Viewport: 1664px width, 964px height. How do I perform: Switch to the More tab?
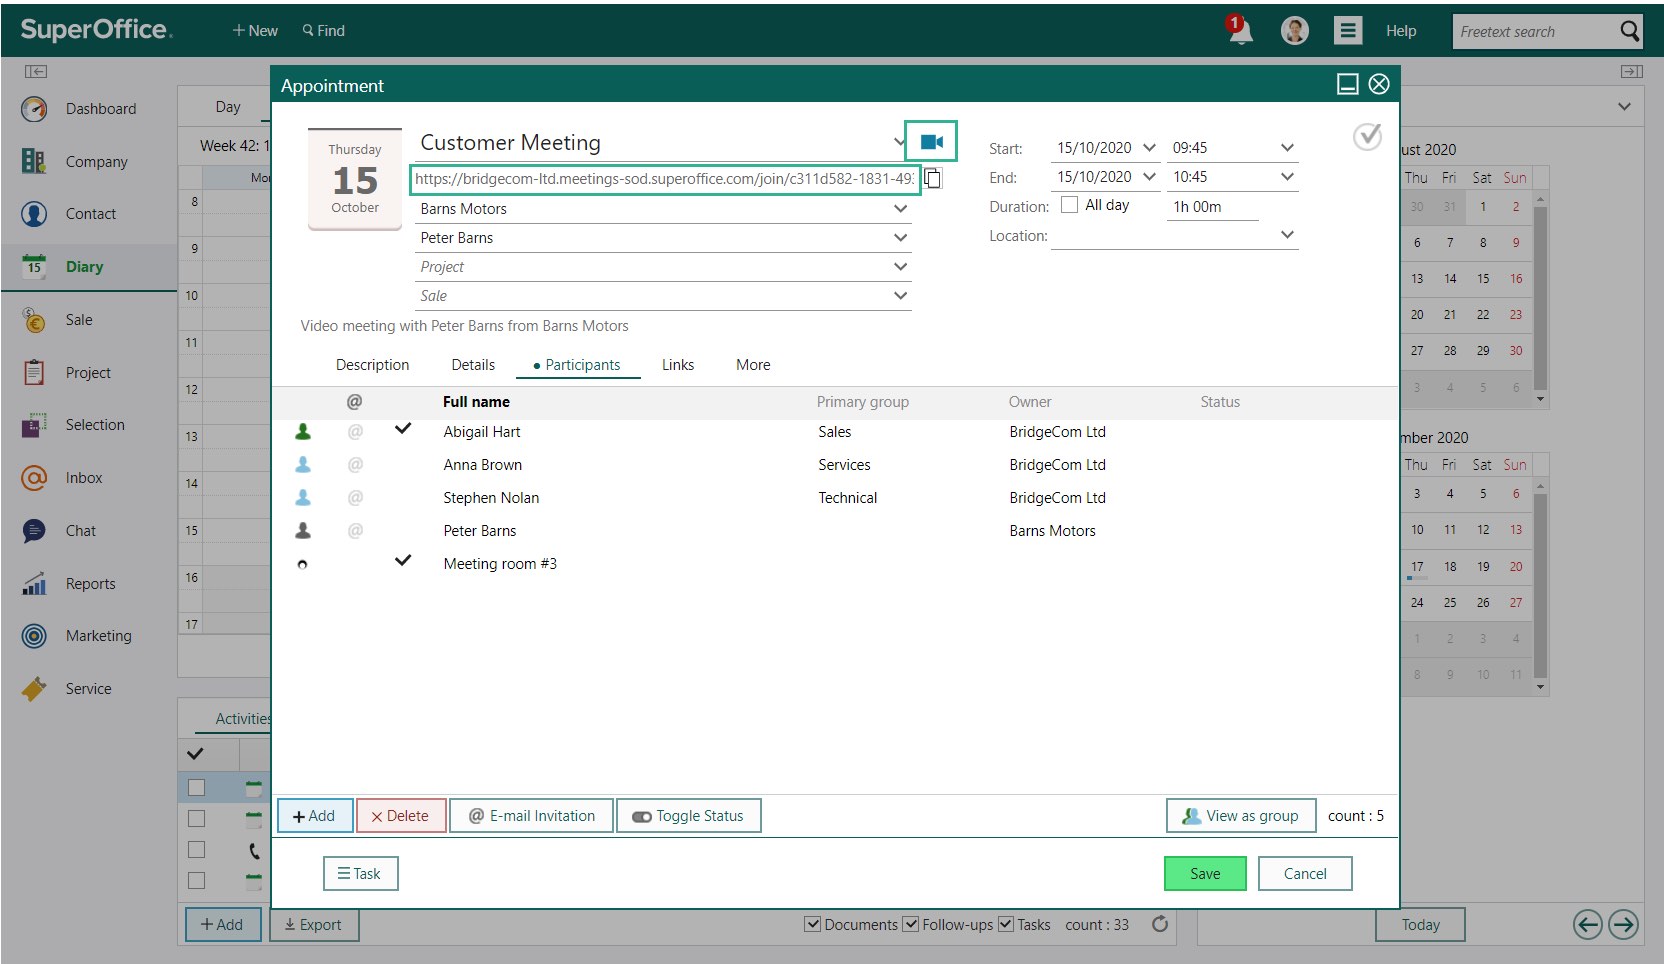pos(753,365)
